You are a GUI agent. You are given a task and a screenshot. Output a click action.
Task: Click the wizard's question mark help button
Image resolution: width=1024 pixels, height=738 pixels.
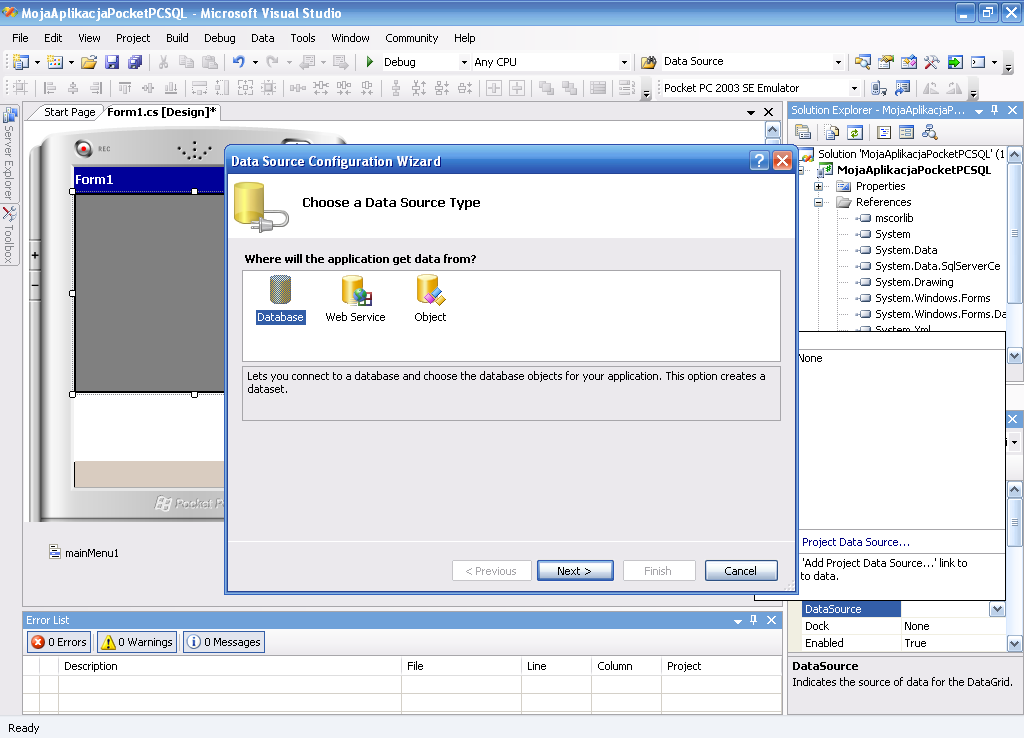pyautogui.click(x=759, y=161)
